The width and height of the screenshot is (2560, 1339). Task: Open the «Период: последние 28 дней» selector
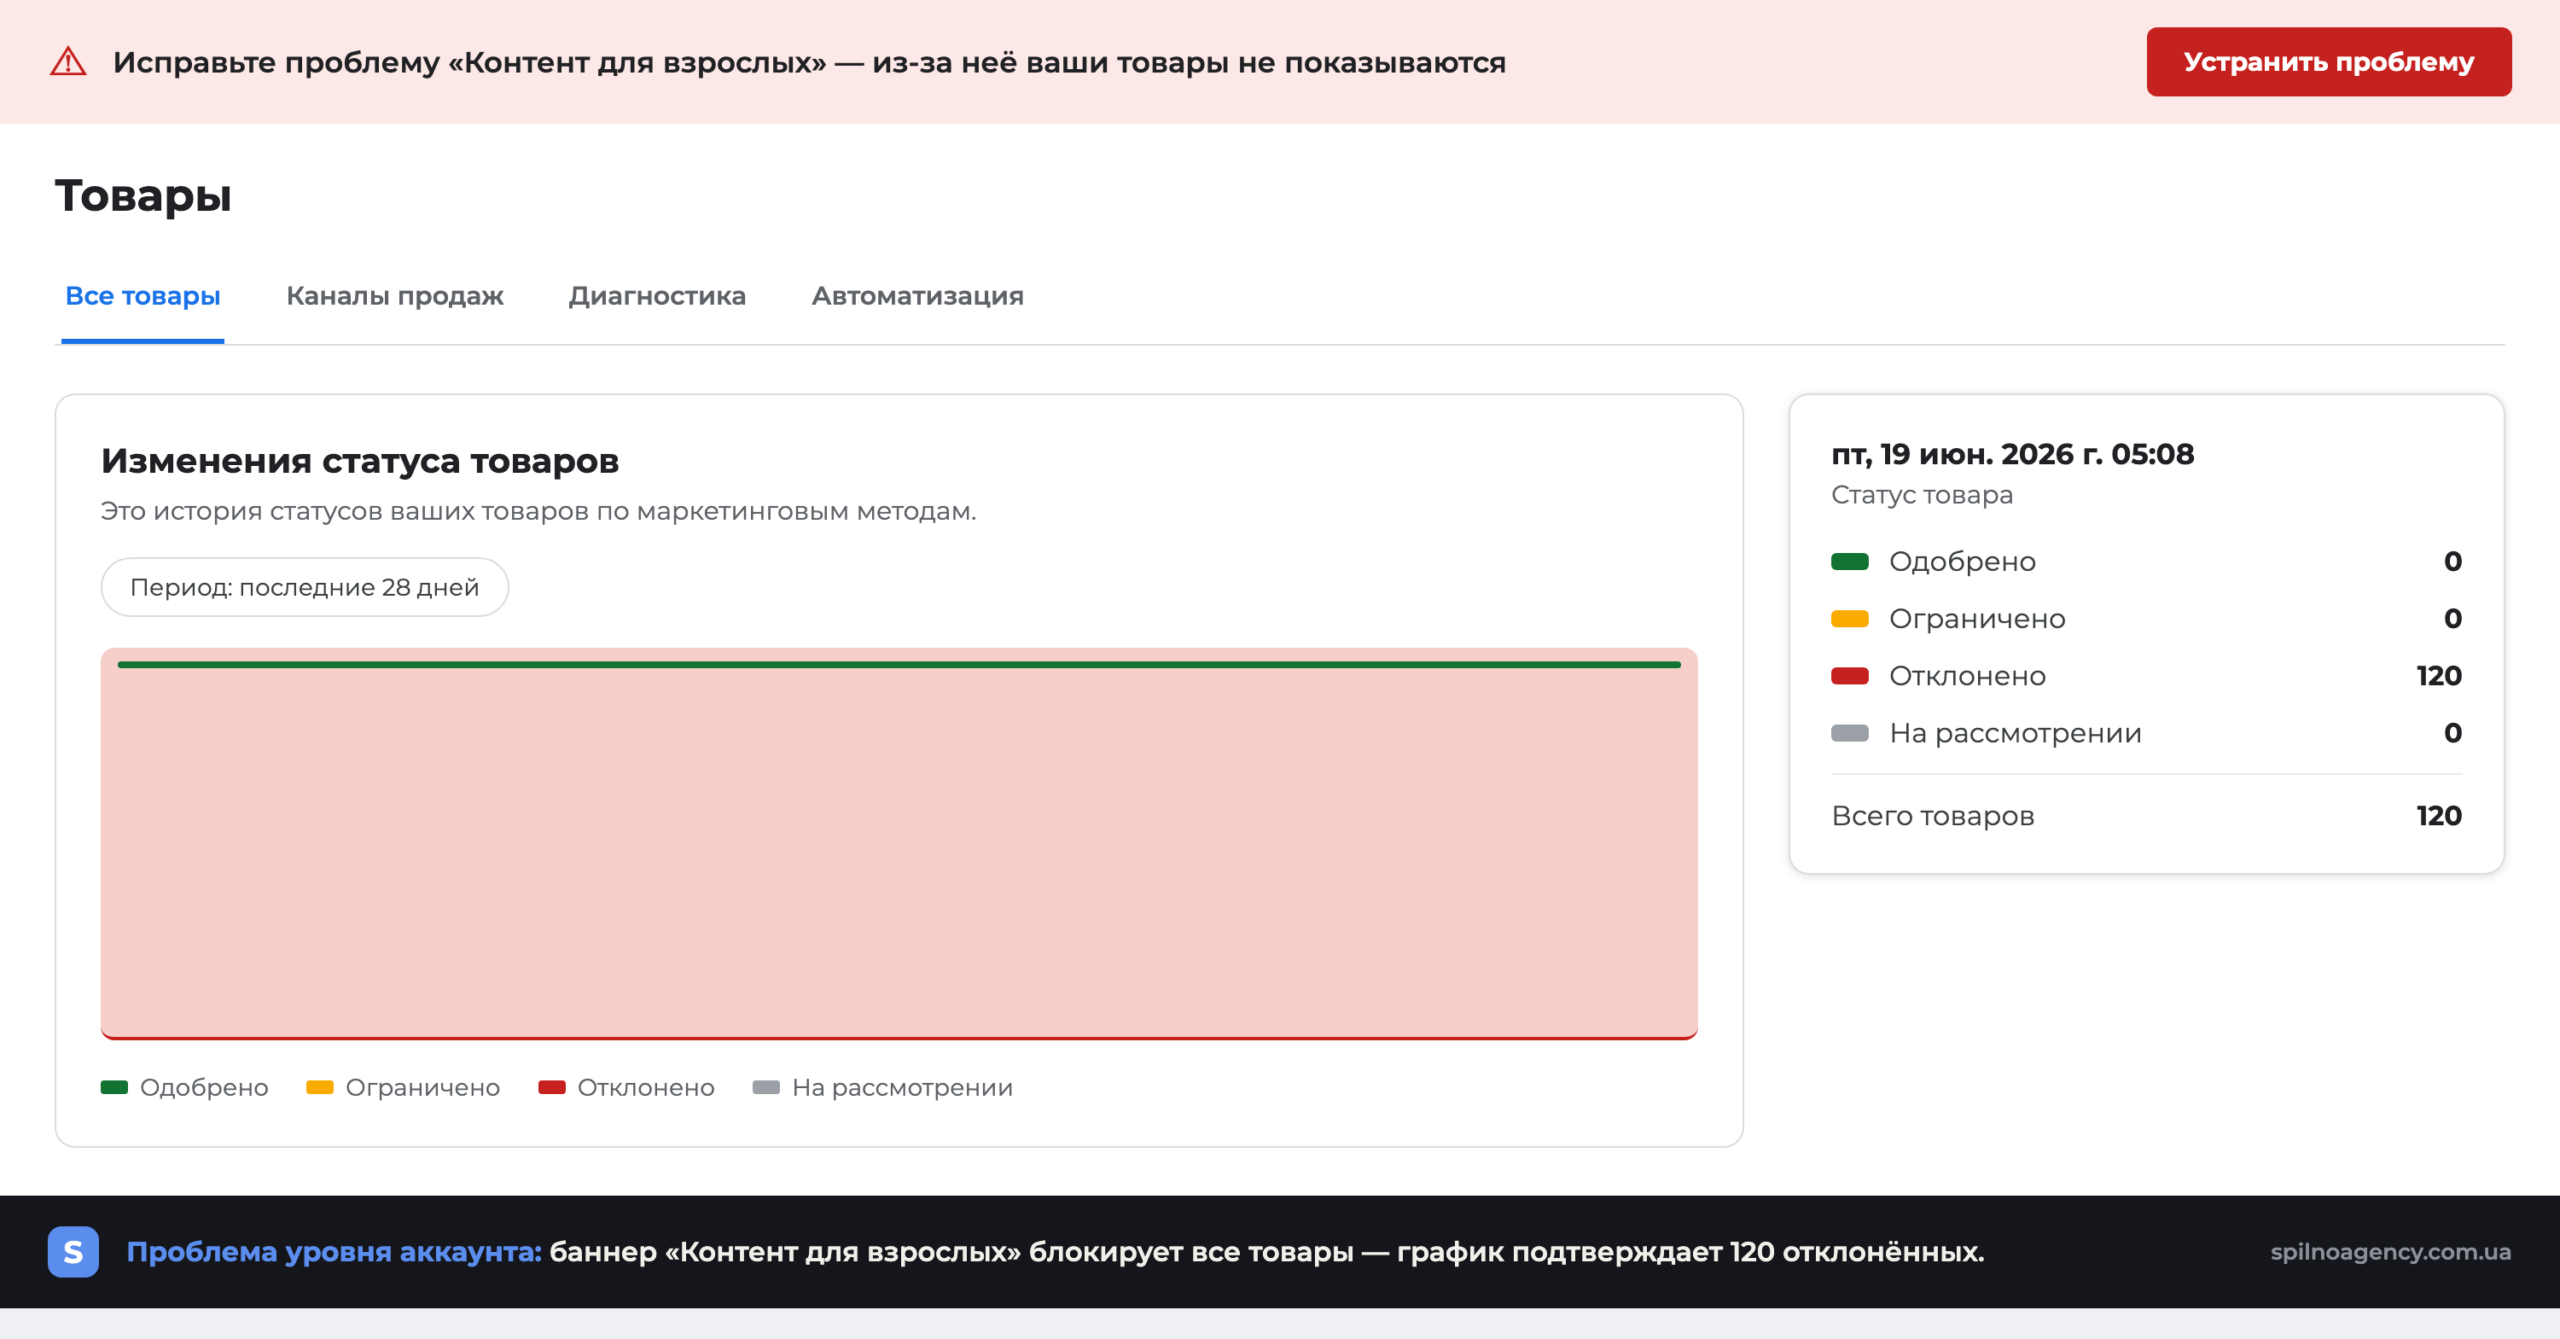coord(304,587)
